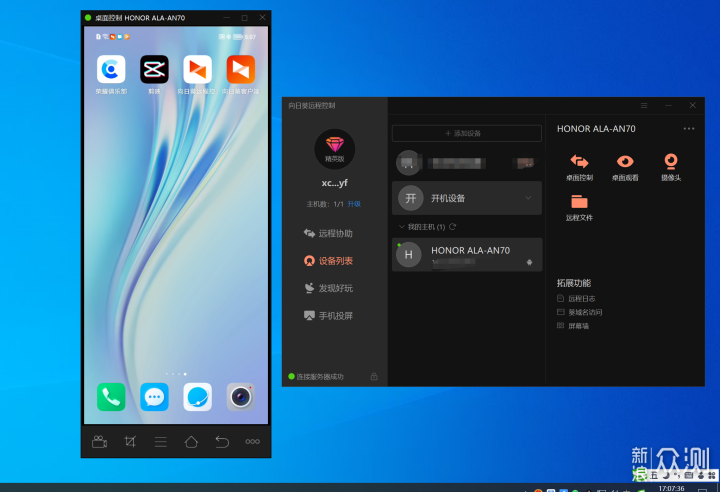Tap the phone menu (three lines) button in the toolbar
Viewport: 720px width, 492px height.
pyautogui.click(x=161, y=442)
